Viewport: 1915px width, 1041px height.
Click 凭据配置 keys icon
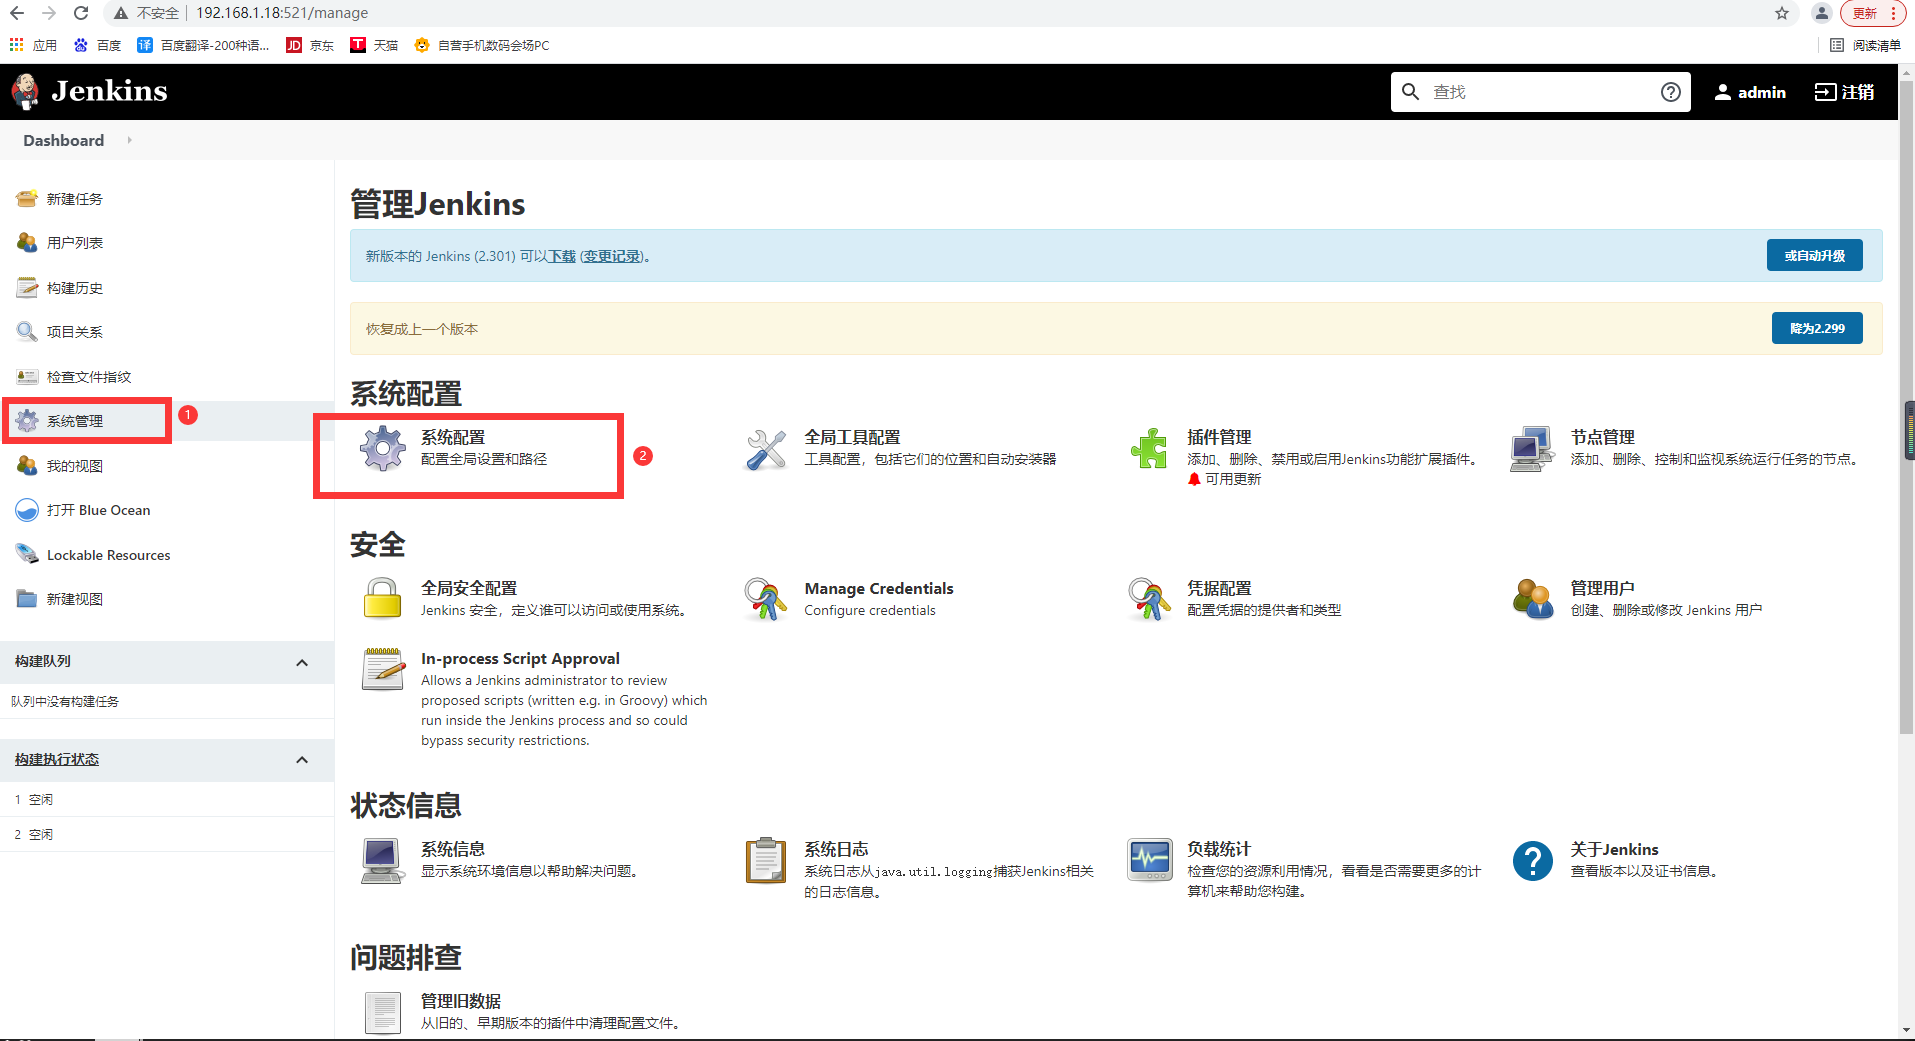click(1149, 598)
